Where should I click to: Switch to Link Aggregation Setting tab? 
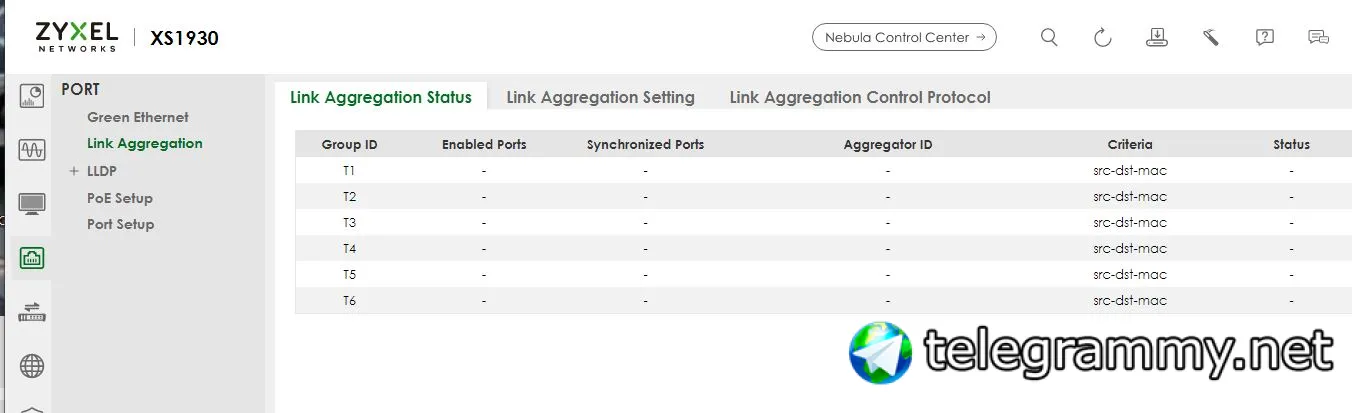[x=600, y=97]
